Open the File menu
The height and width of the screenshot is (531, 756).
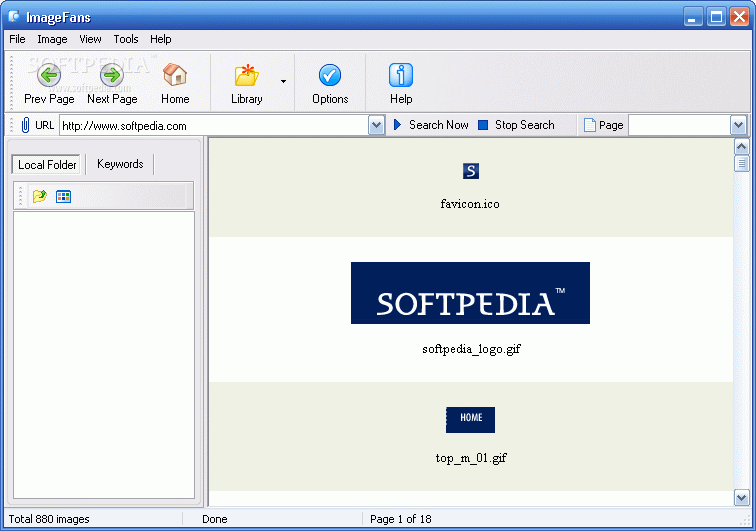(17, 39)
